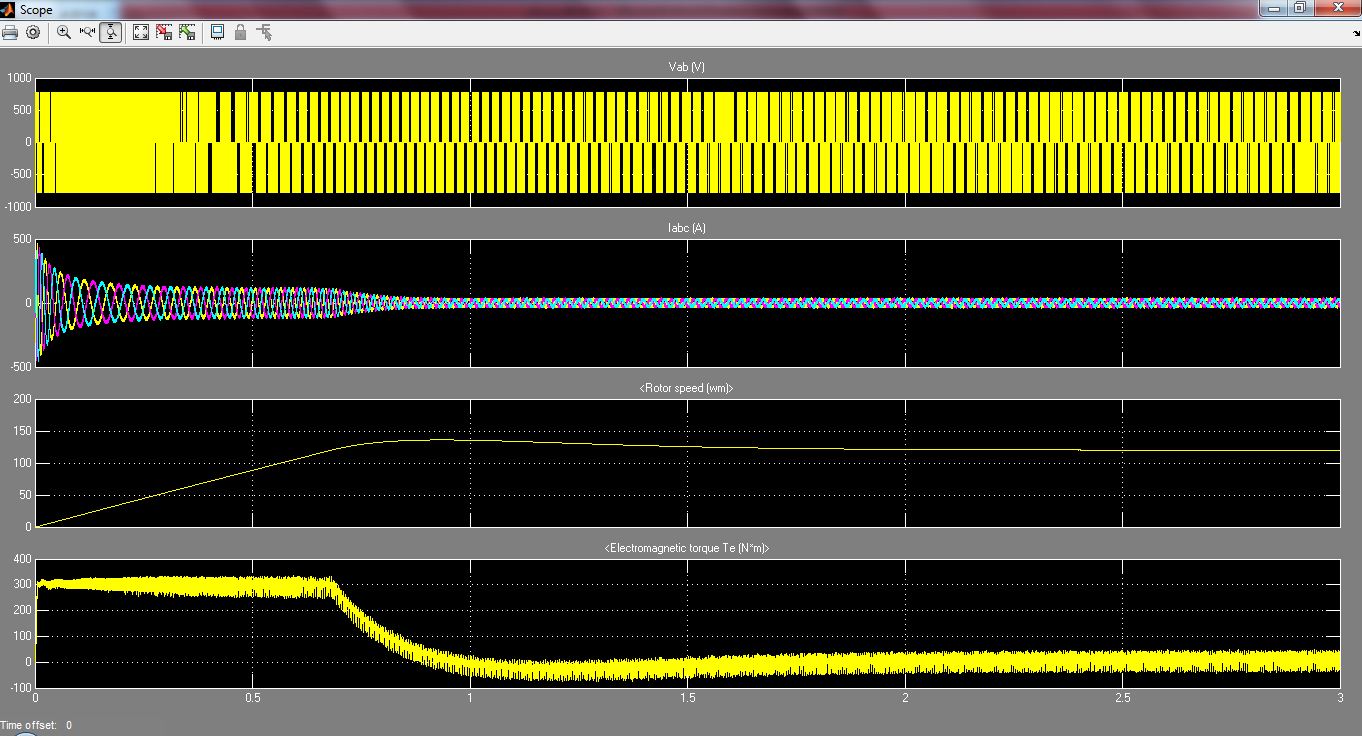Open the Signal selection tool
The height and width of the screenshot is (736, 1362).
click(x=264, y=32)
